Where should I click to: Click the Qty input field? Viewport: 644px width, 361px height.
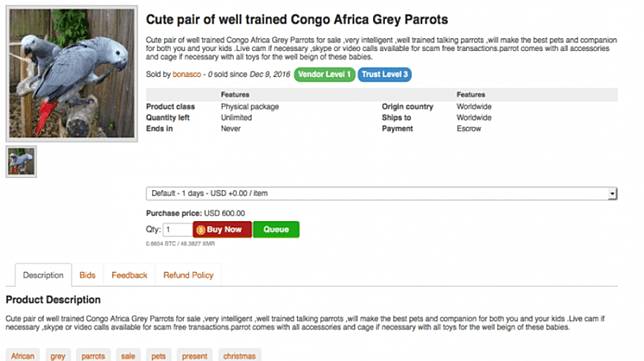pyautogui.click(x=177, y=230)
